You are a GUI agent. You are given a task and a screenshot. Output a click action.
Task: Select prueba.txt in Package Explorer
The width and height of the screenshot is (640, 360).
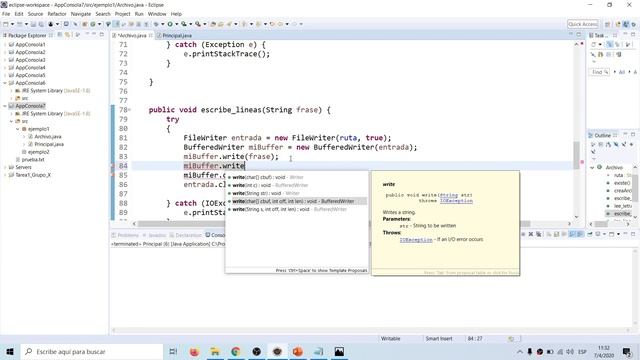point(33,160)
